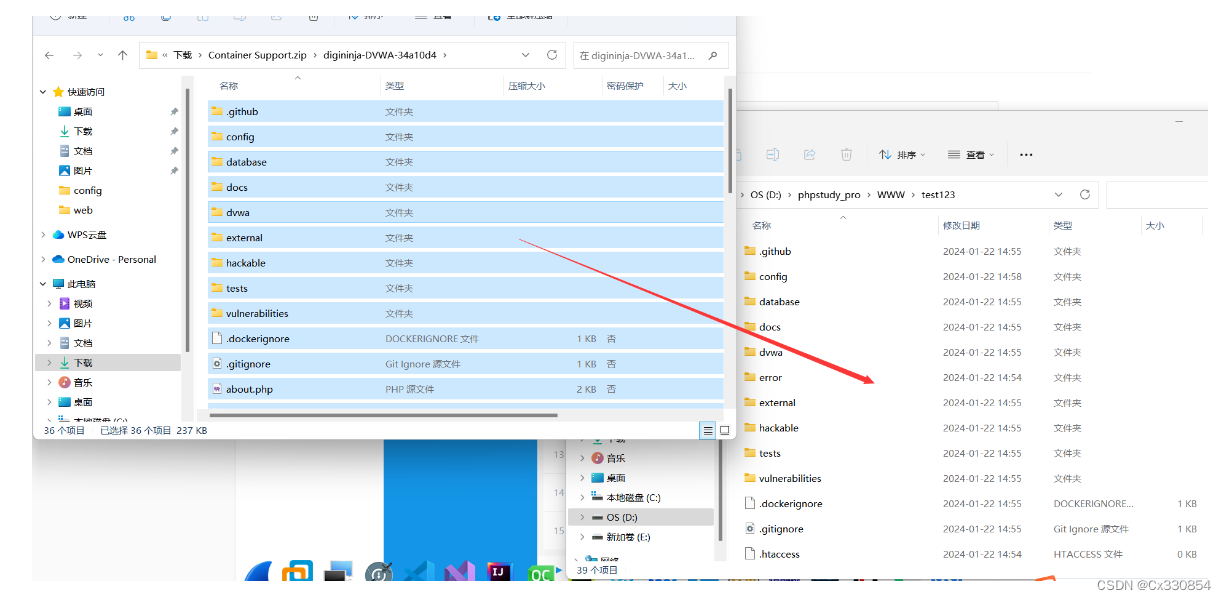The height and width of the screenshot is (600, 1226).
Task: Click the search magnifier in zip window
Action: pyautogui.click(x=713, y=56)
